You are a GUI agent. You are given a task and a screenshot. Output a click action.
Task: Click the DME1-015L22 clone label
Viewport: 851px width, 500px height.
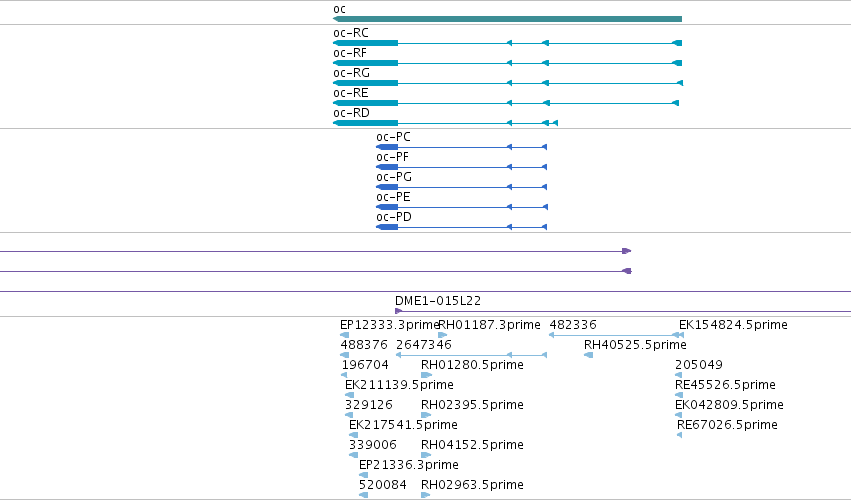[438, 301]
